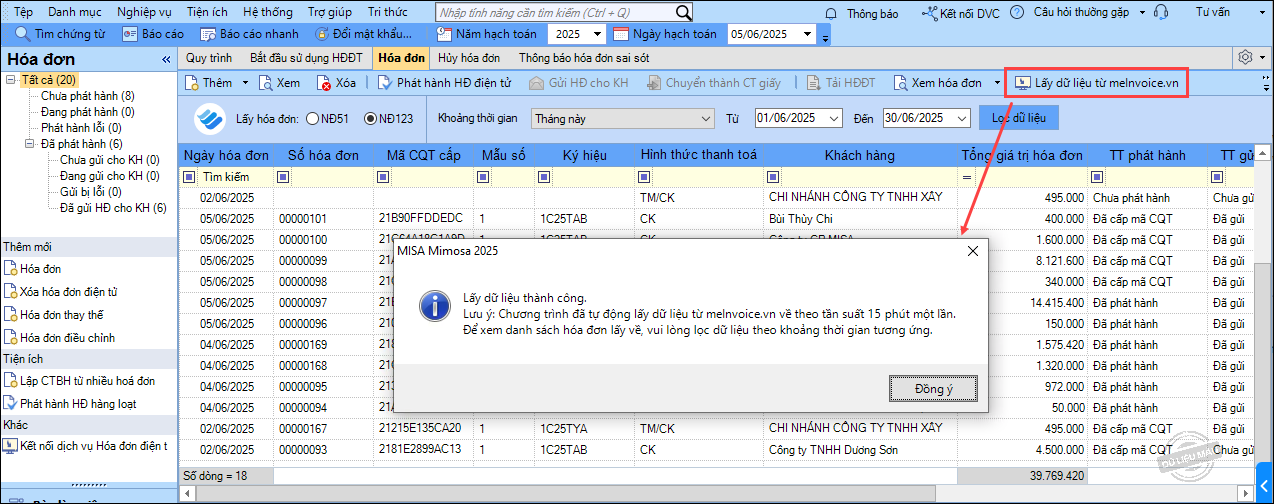
Task: Open the Ngày hạch toán 05/06/2025 dropdown
Action: tap(807, 34)
